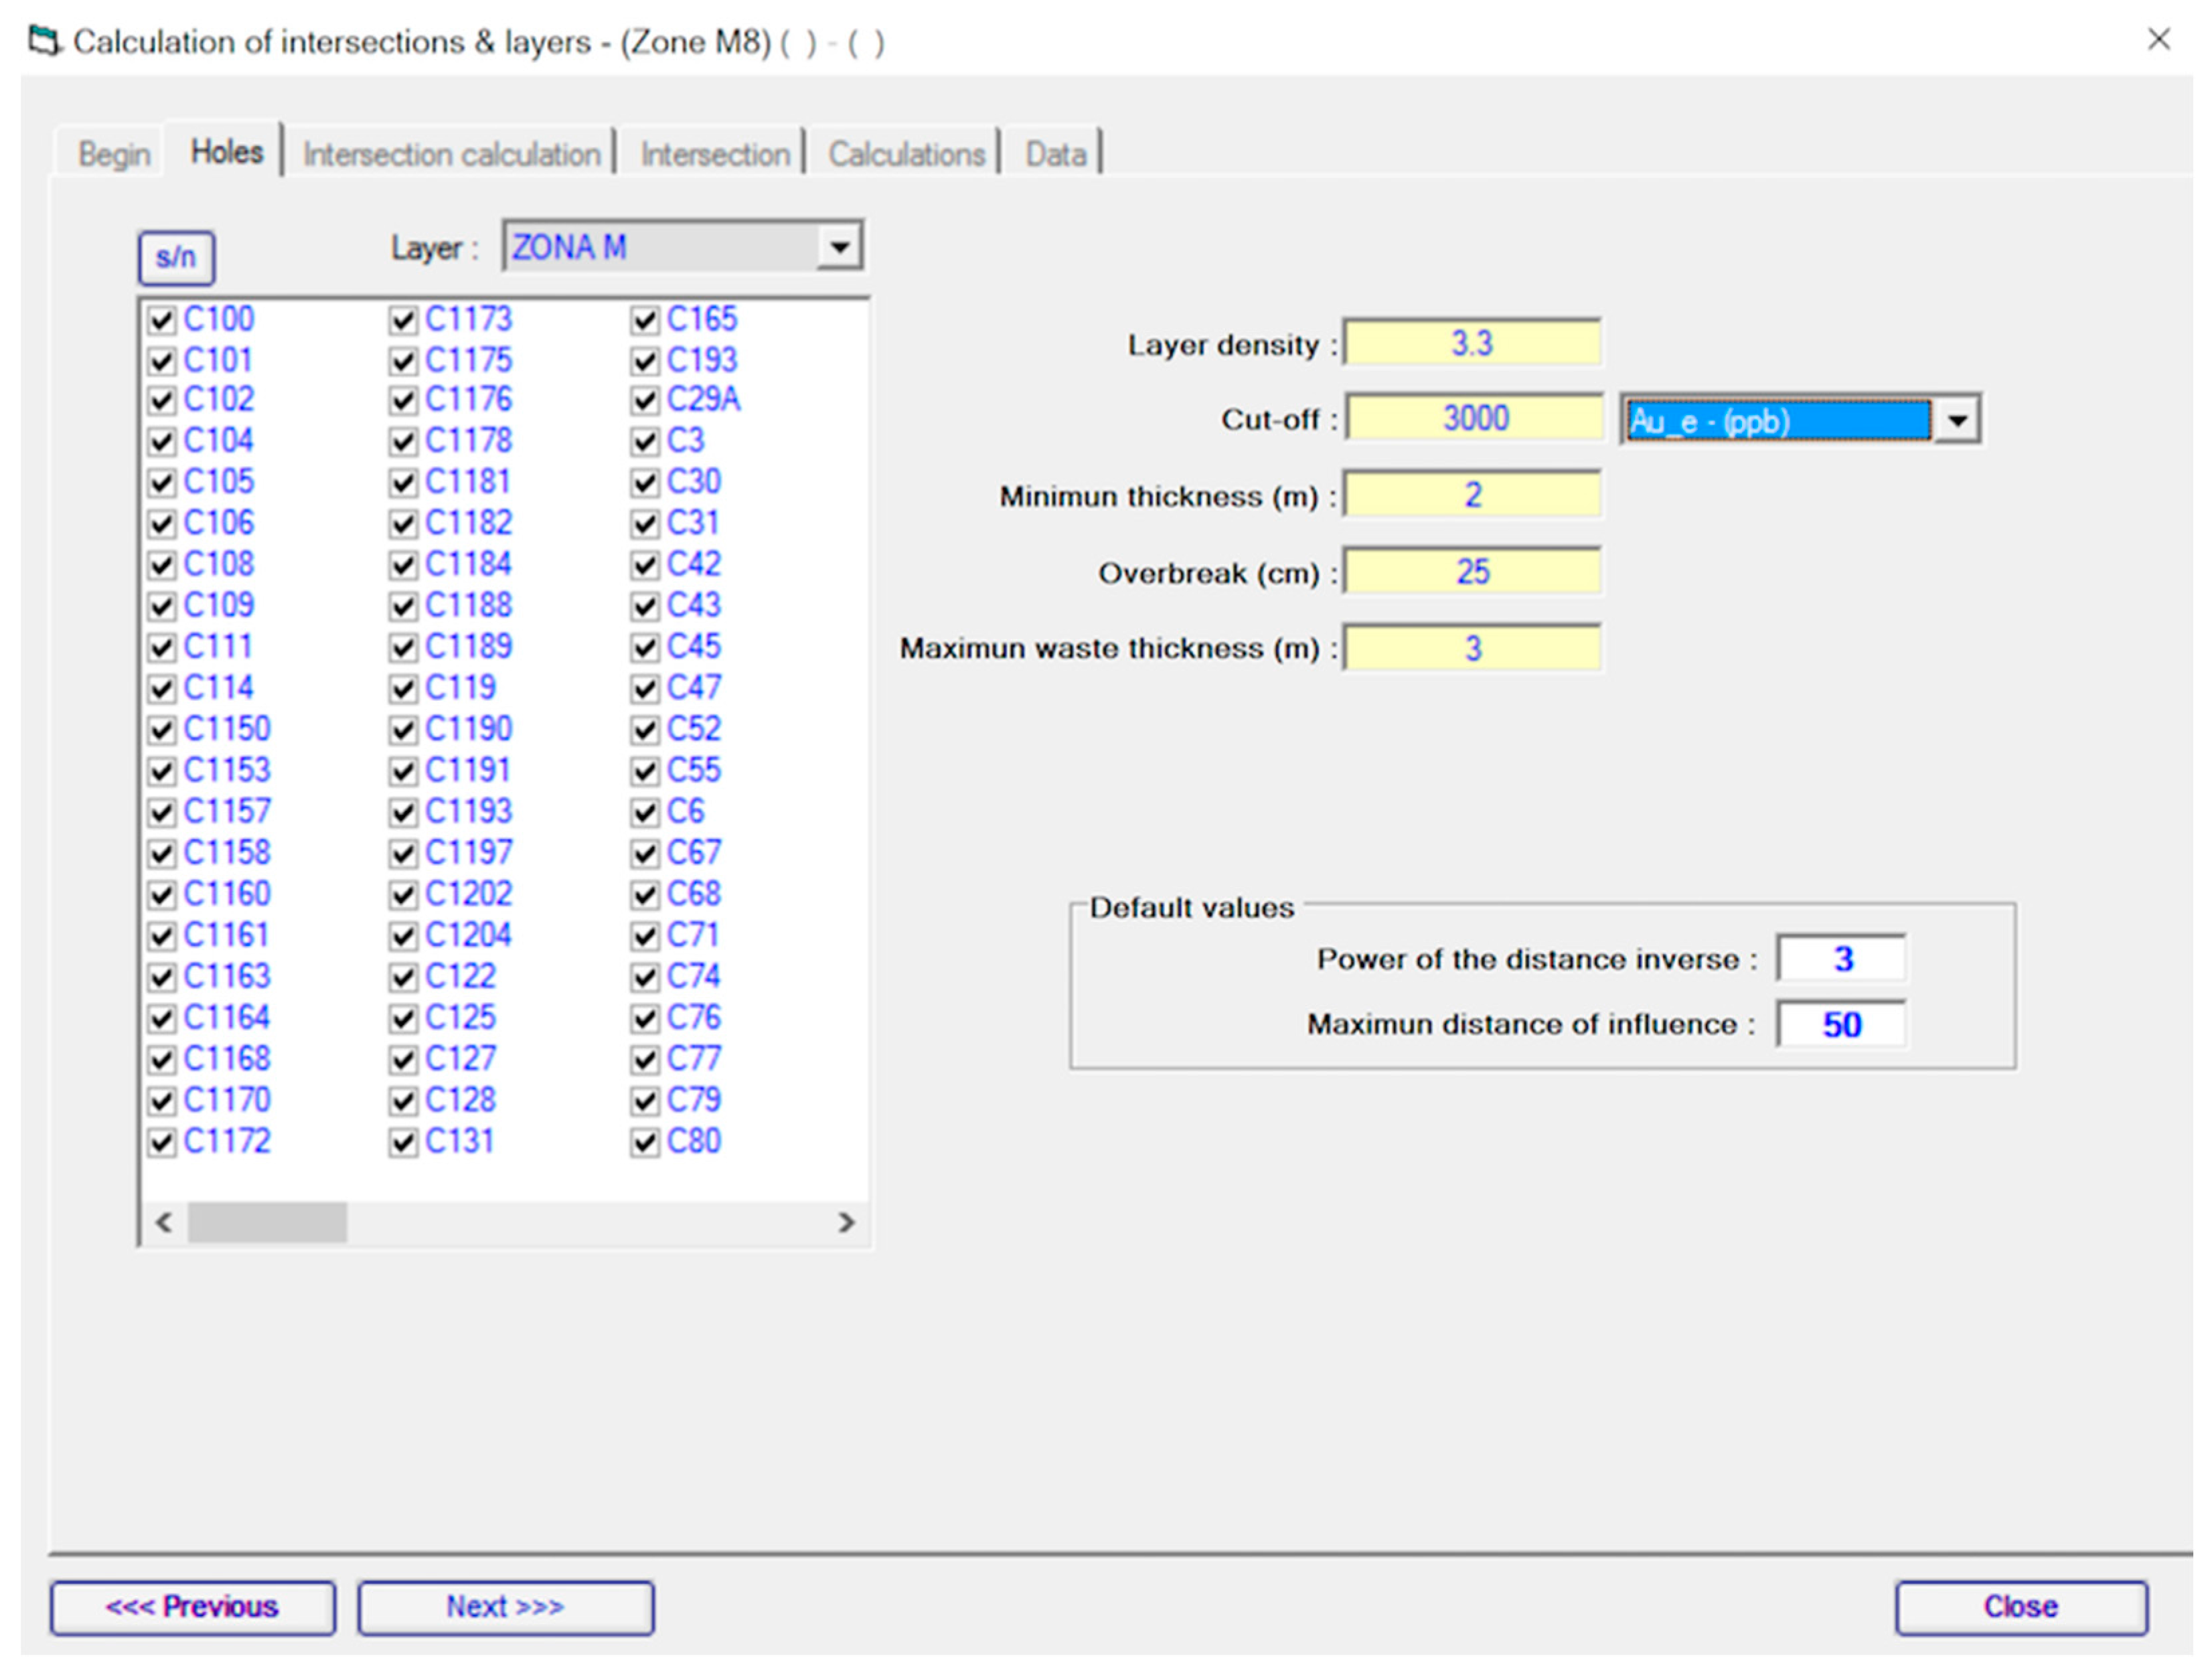
Task: Toggle the C29A hole checkbox
Action: pyautogui.click(x=645, y=401)
